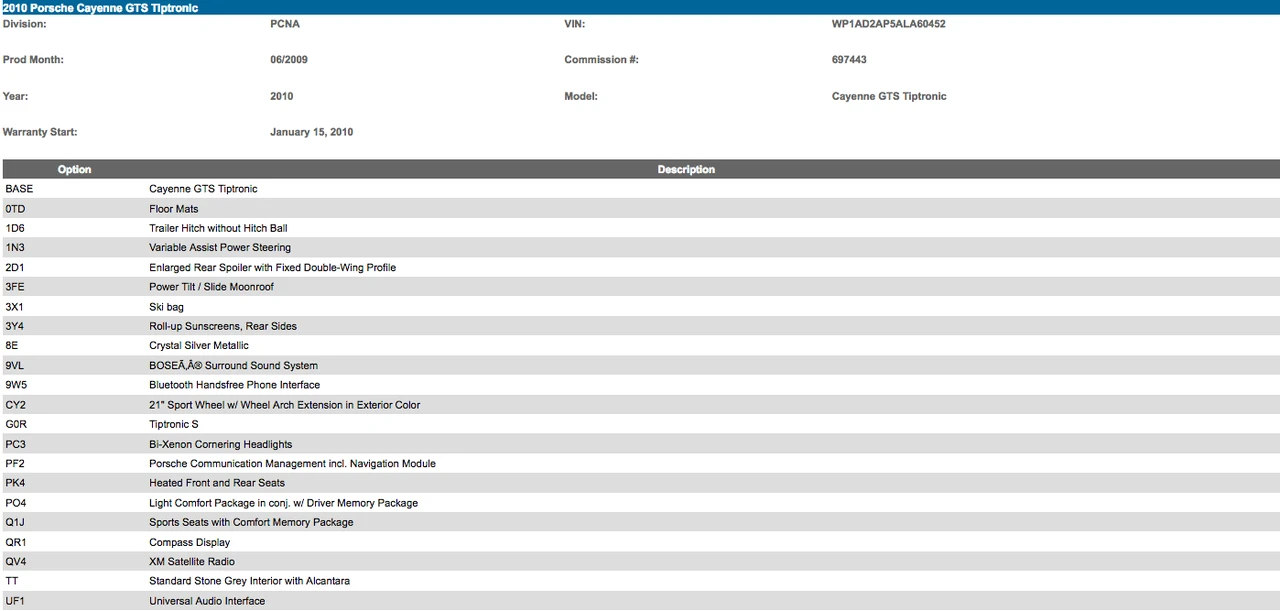This screenshot has width=1280, height=611.
Task: Click option code PO4
Action: pyautogui.click(x=16, y=503)
